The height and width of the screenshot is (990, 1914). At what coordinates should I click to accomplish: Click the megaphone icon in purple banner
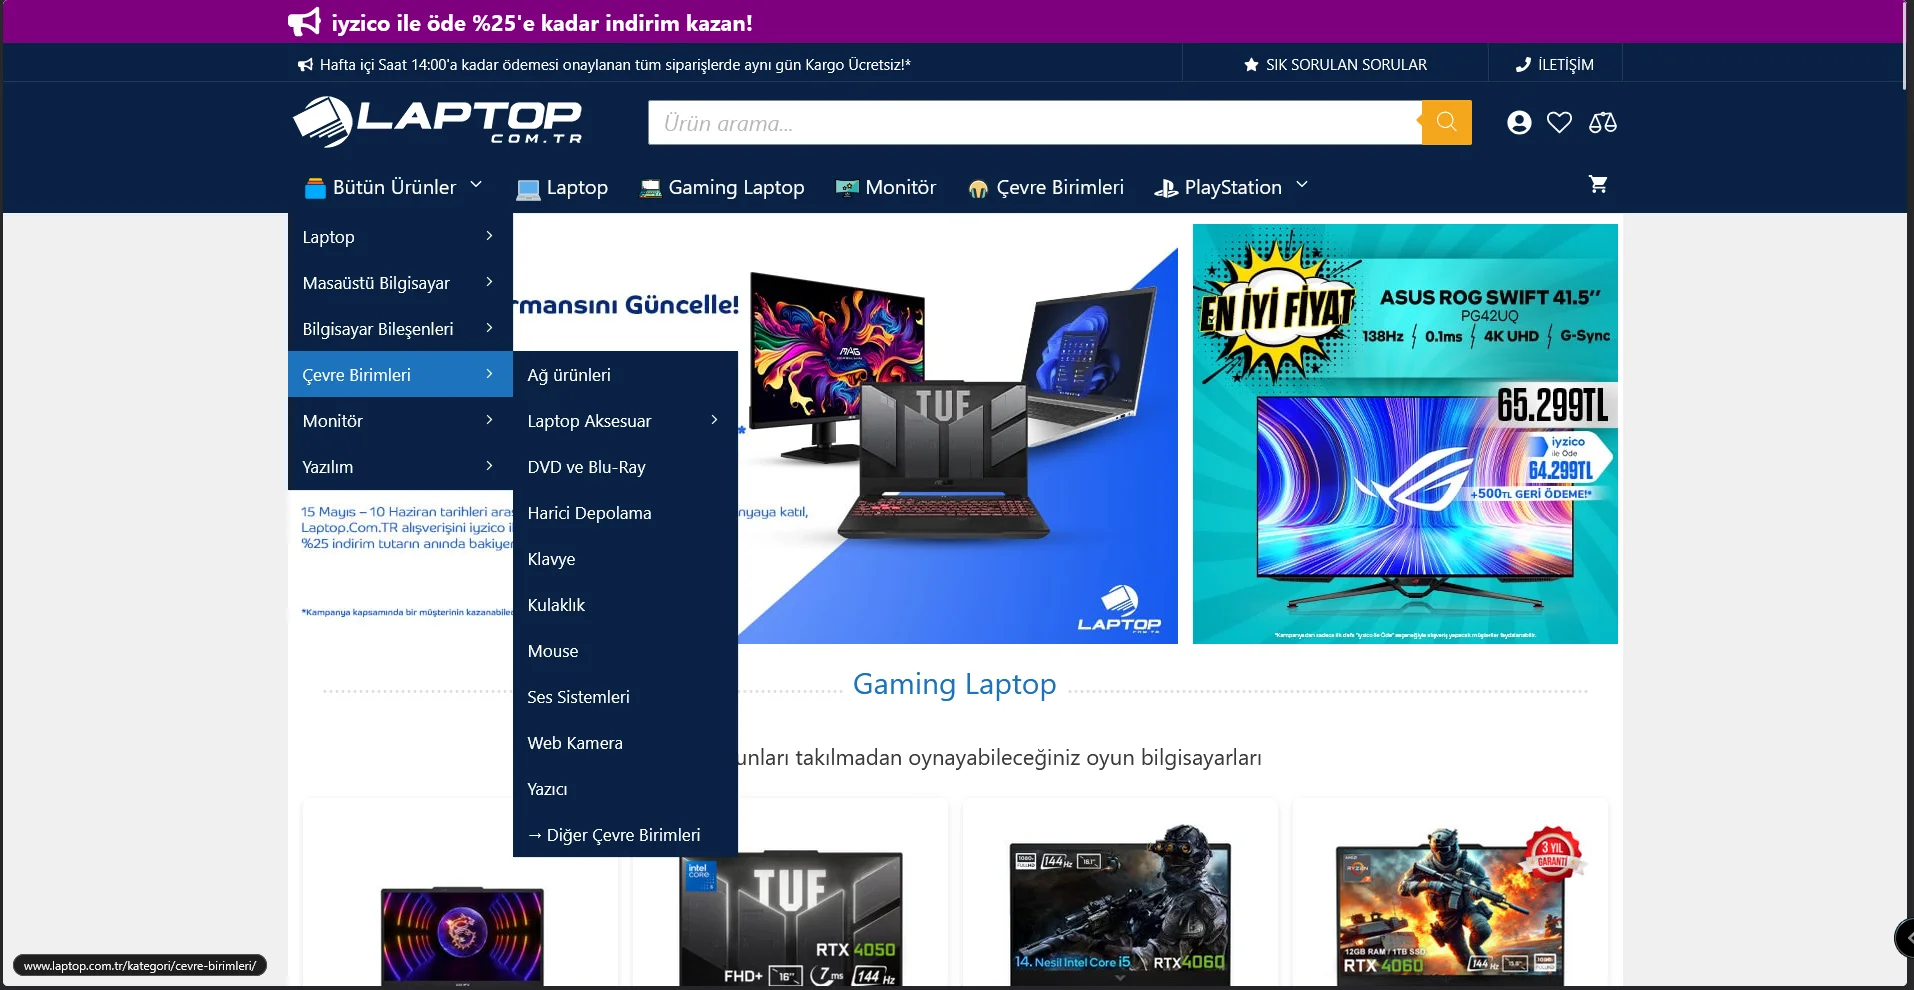click(x=304, y=22)
